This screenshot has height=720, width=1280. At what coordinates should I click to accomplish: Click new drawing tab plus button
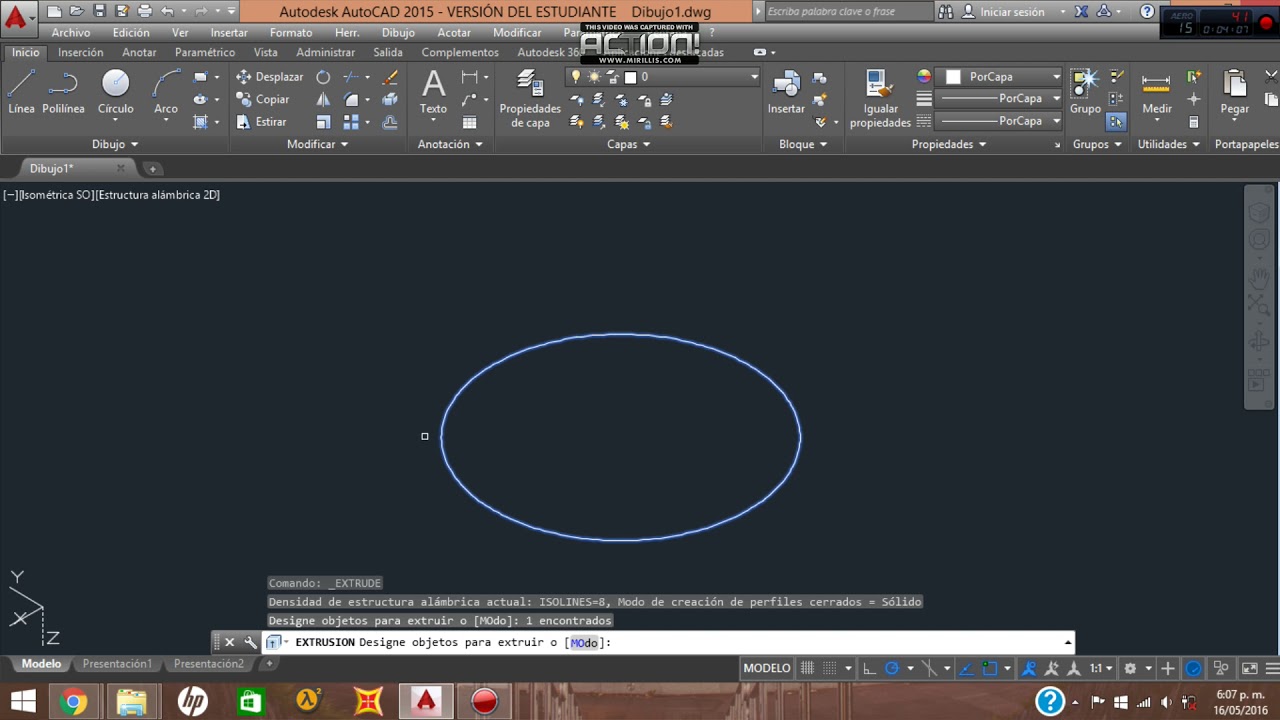point(153,168)
